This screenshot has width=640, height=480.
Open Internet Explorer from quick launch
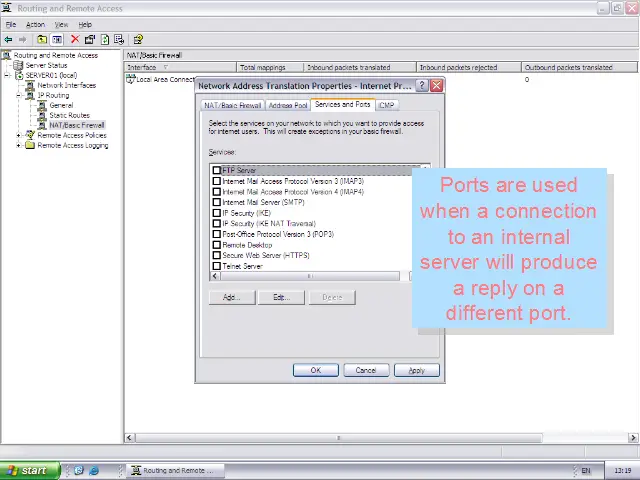(x=94, y=470)
